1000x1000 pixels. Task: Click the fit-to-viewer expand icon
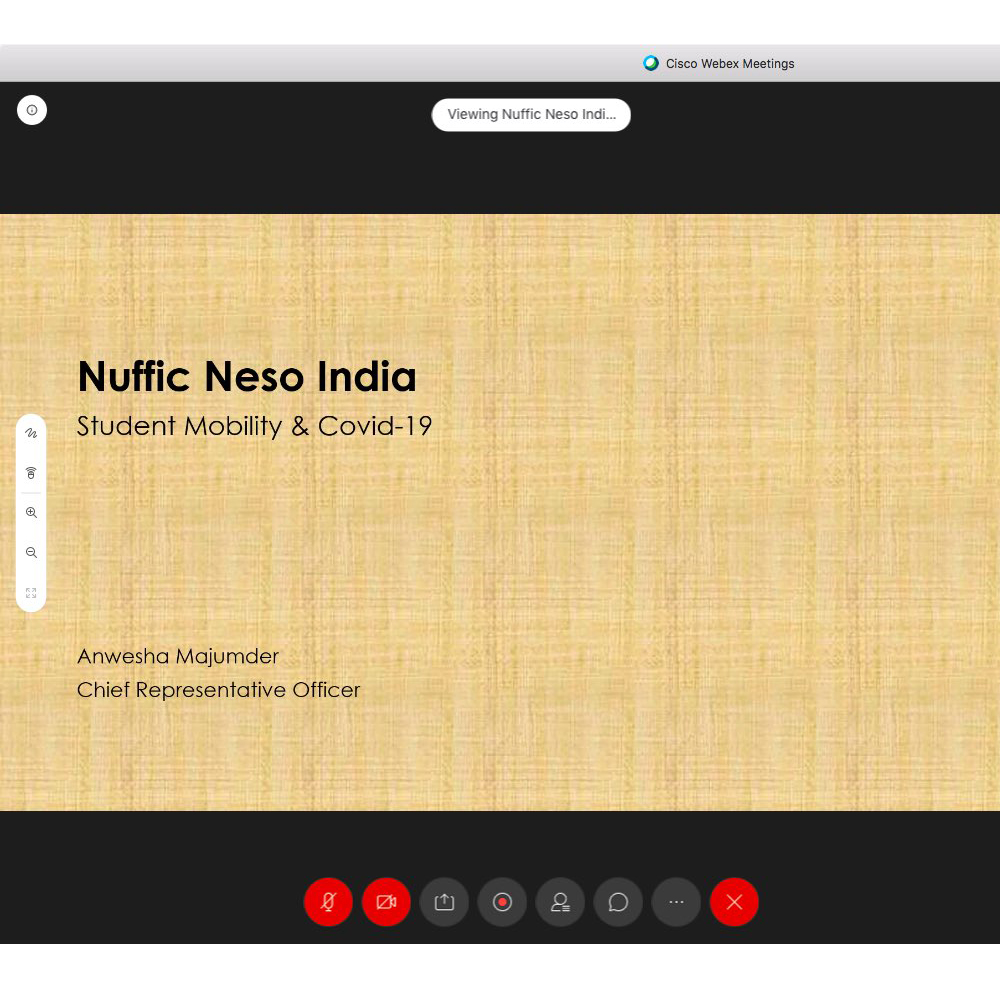point(31,592)
